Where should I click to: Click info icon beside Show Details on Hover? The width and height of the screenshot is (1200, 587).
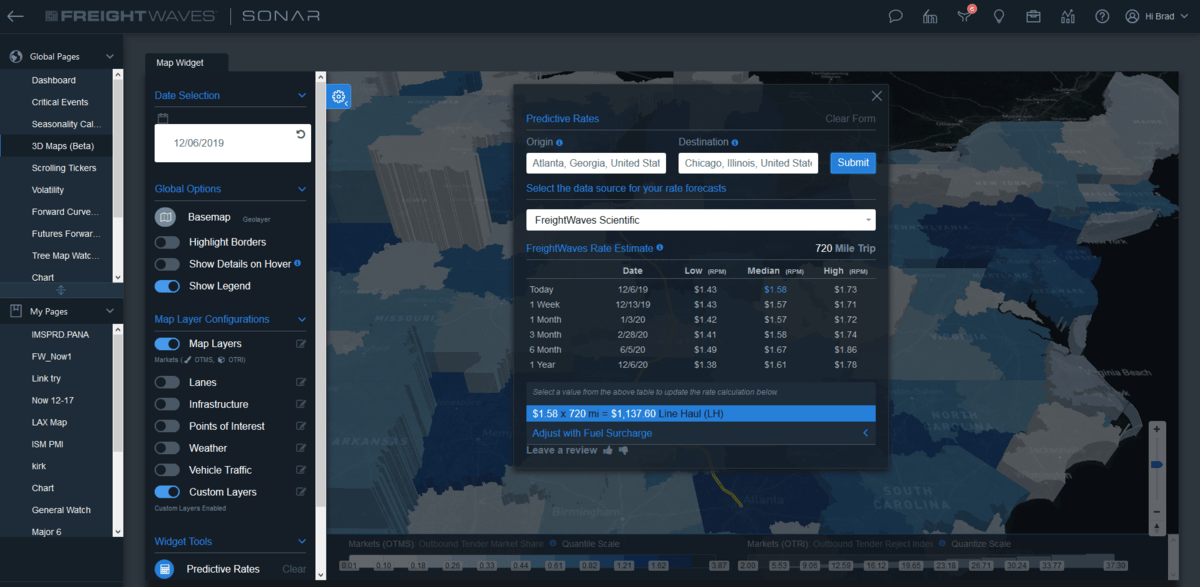(298, 263)
